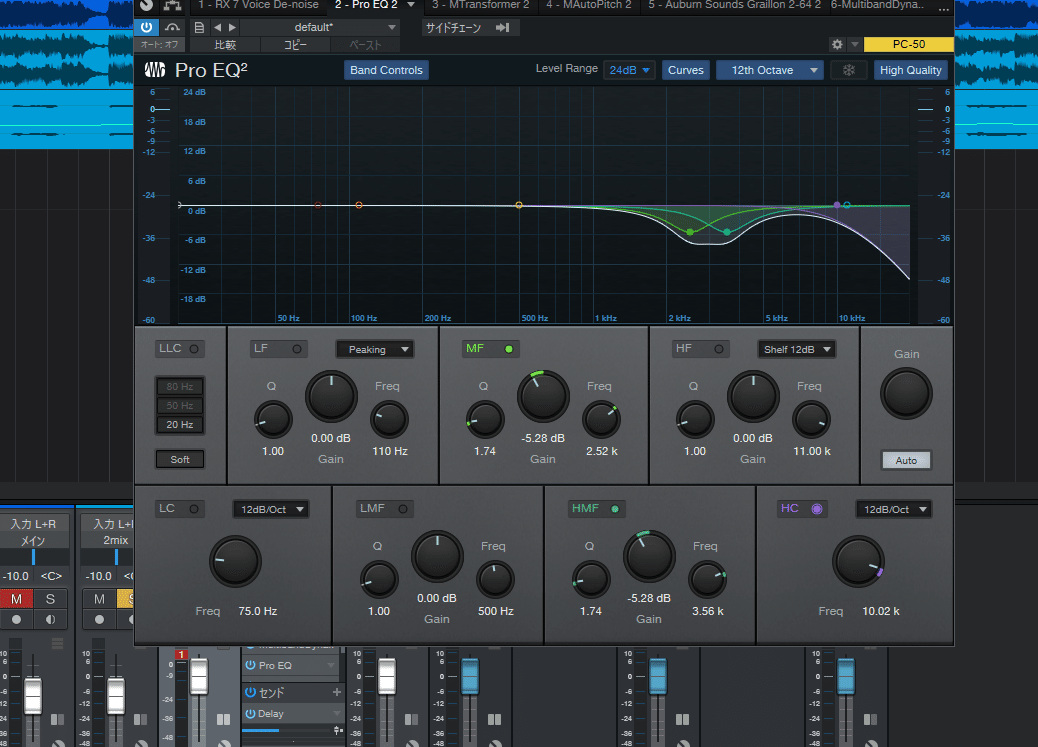Open LC slope dropdown '12dB/Oct'
Screen dimensions: 1038x747
pyautogui.click(x=271, y=509)
